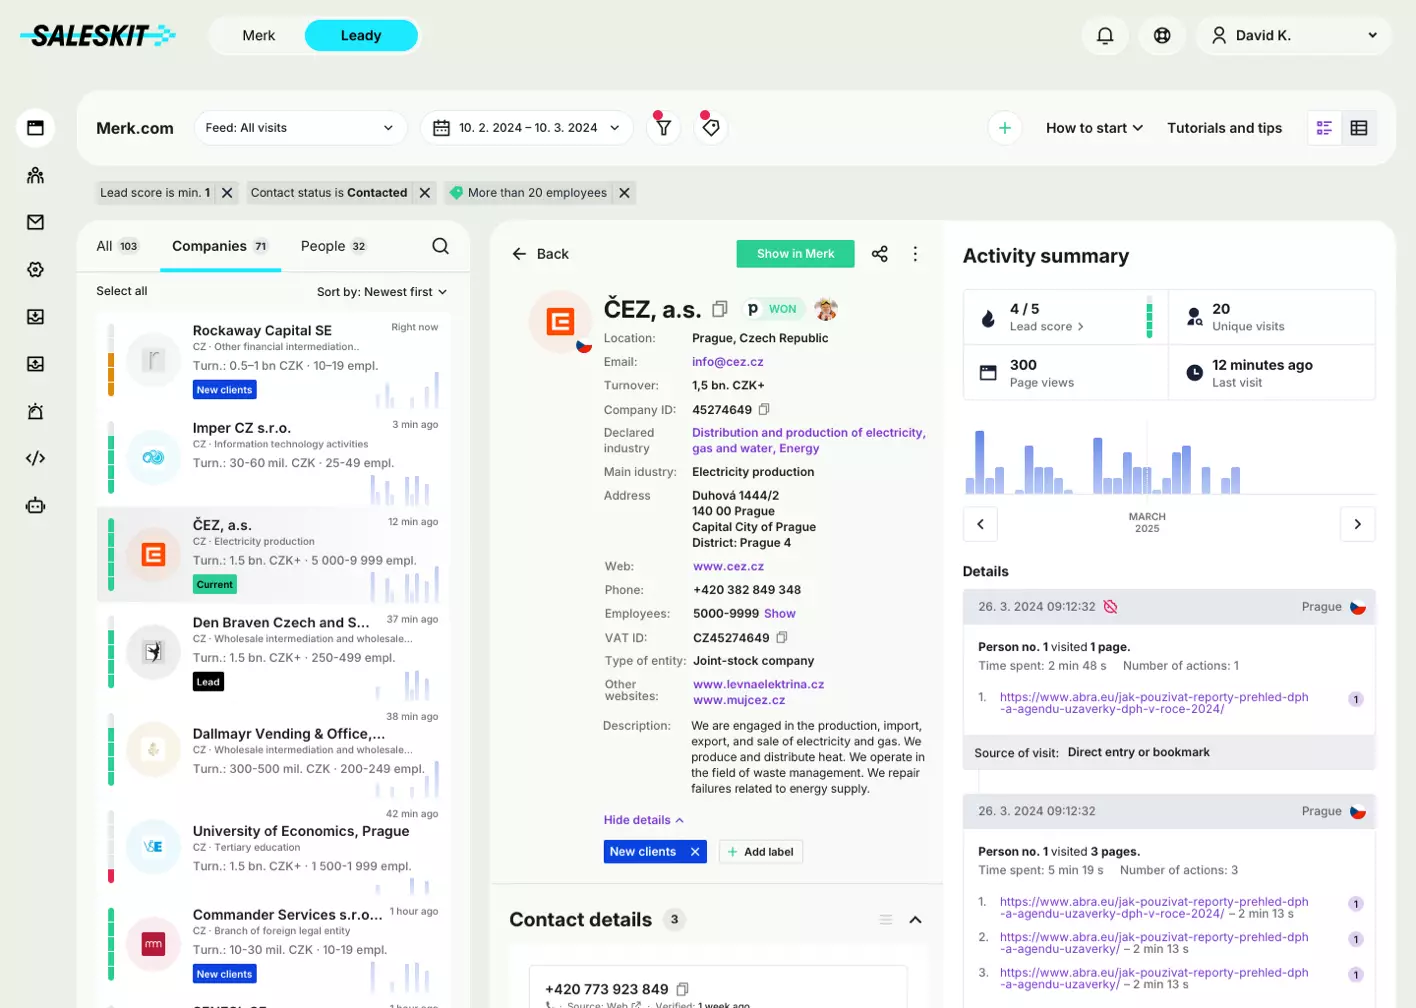Share the ČEZ company profile
Viewport: 1416px width, 1008px height.
(x=880, y=254)
